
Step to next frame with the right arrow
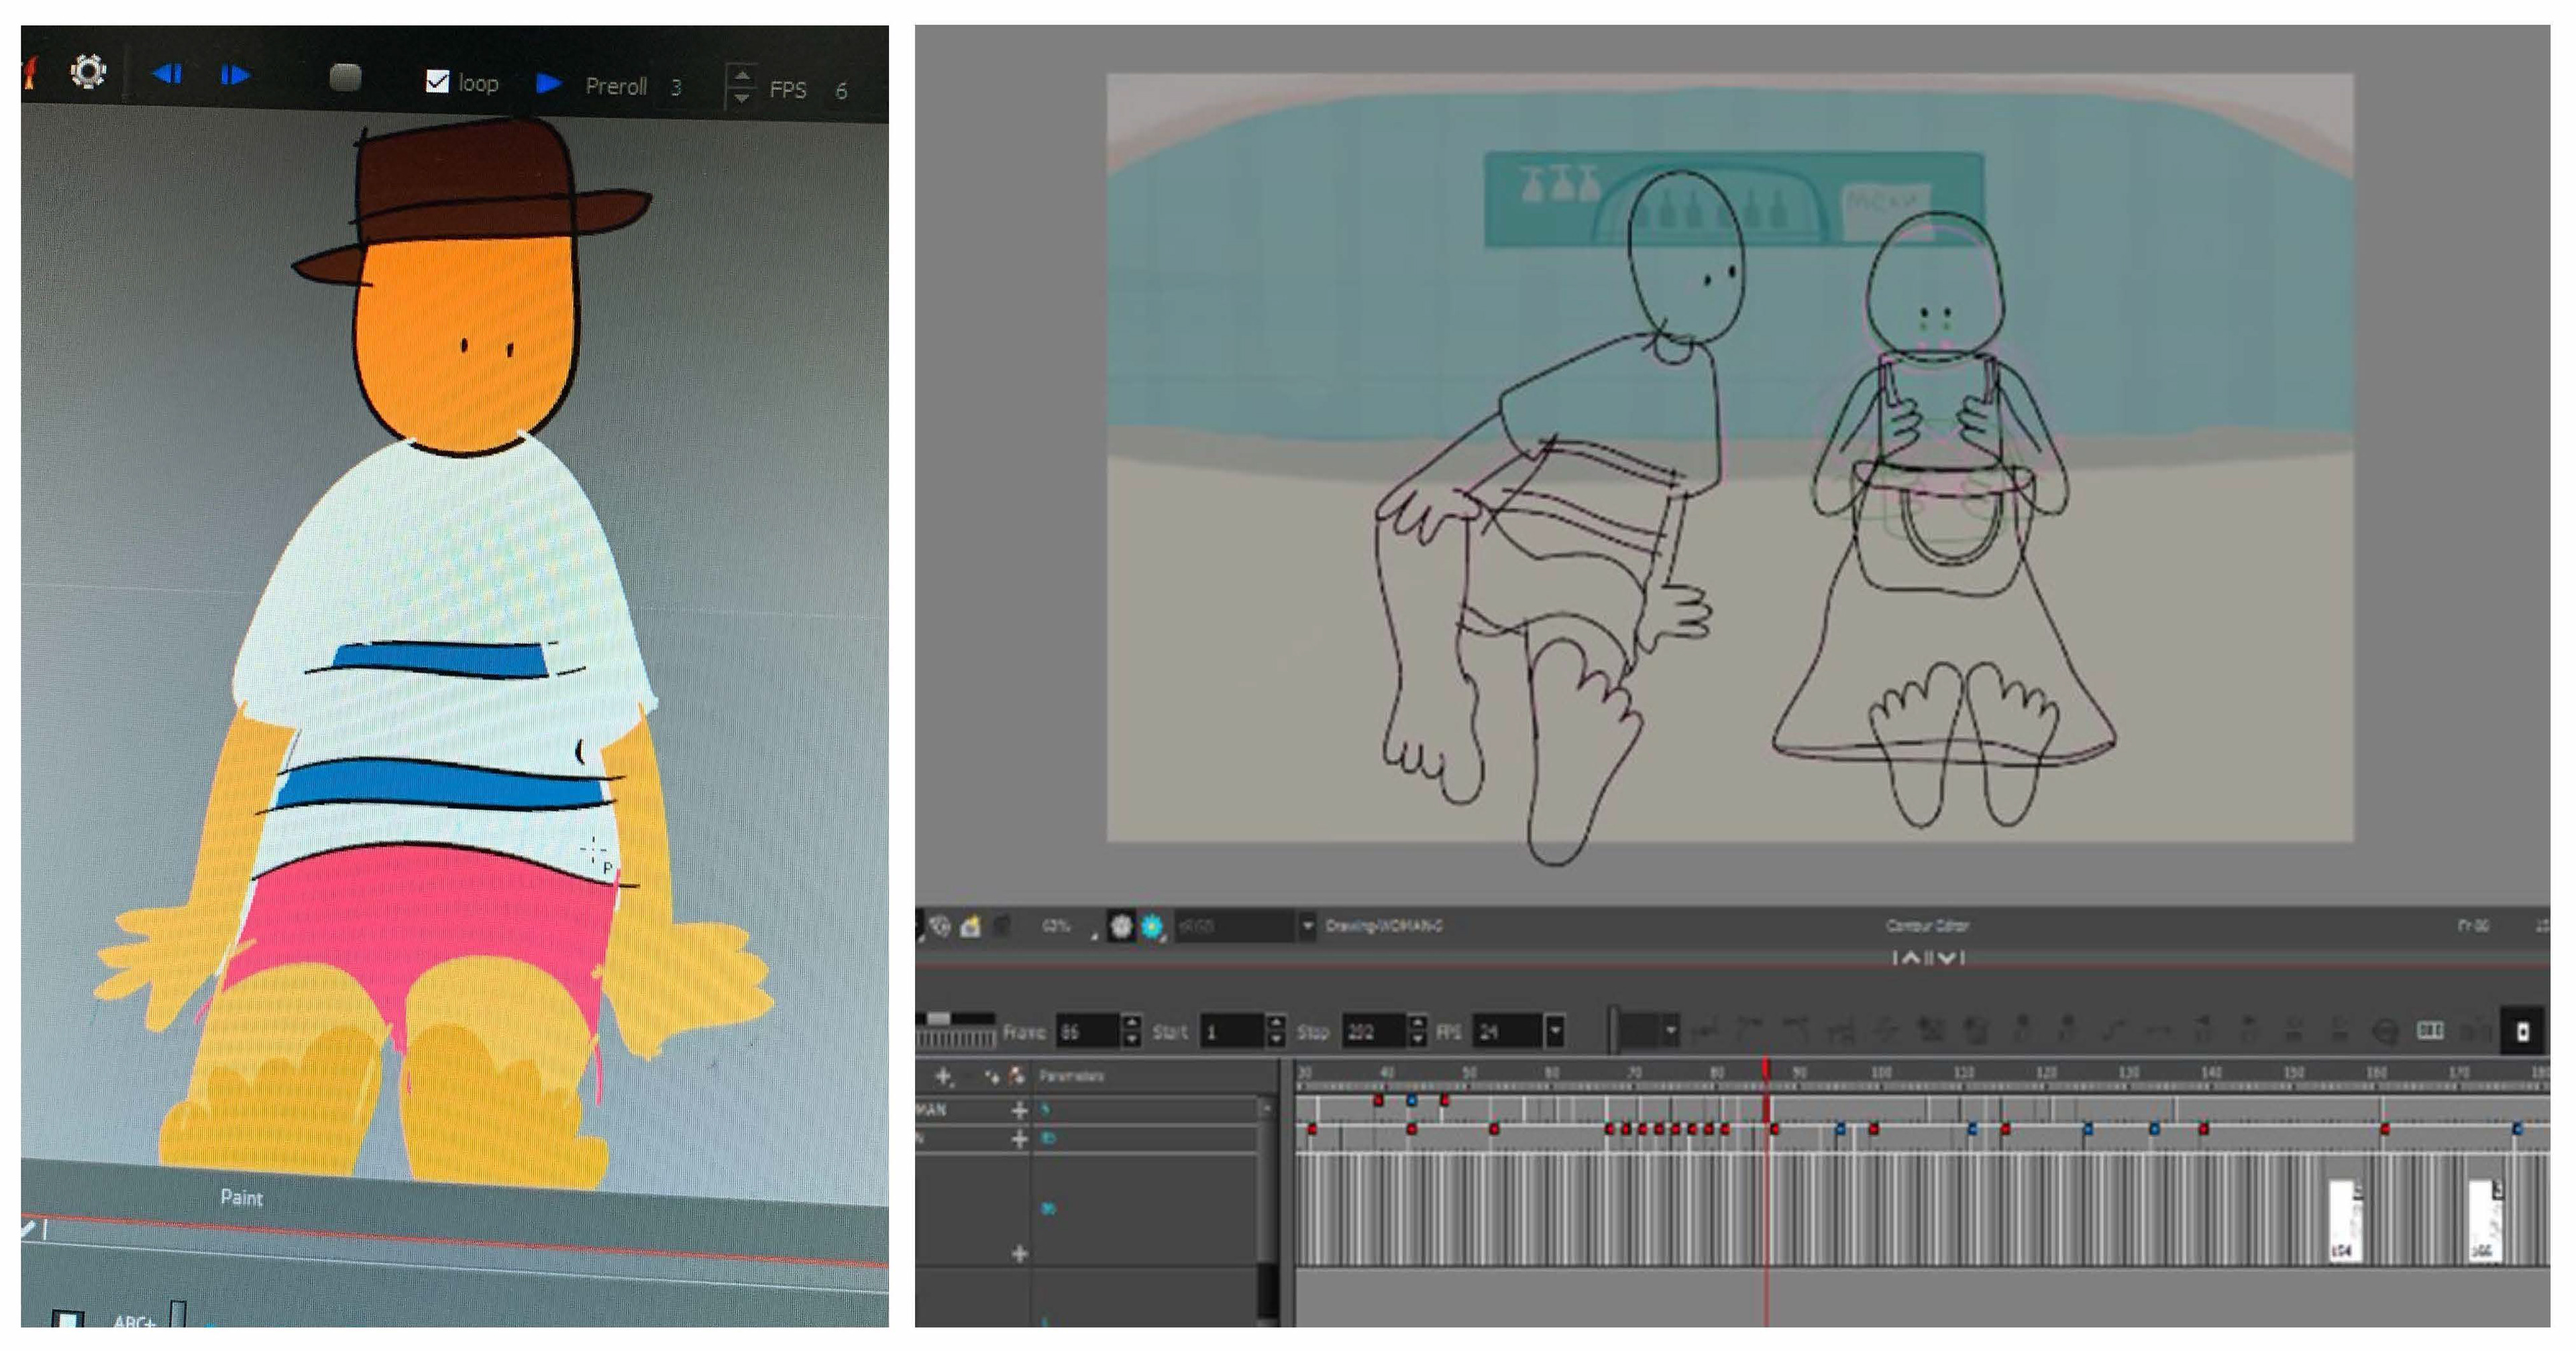coord(234,75)
